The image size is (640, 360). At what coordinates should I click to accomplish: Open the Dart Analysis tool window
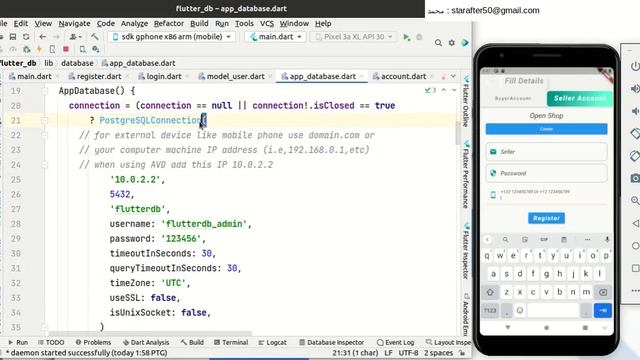coord(146,342)
